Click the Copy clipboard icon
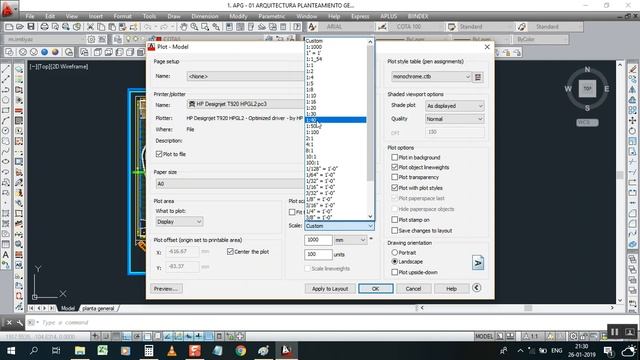The image size is (640, 360). pyautogui.click(x=101, y=27)
